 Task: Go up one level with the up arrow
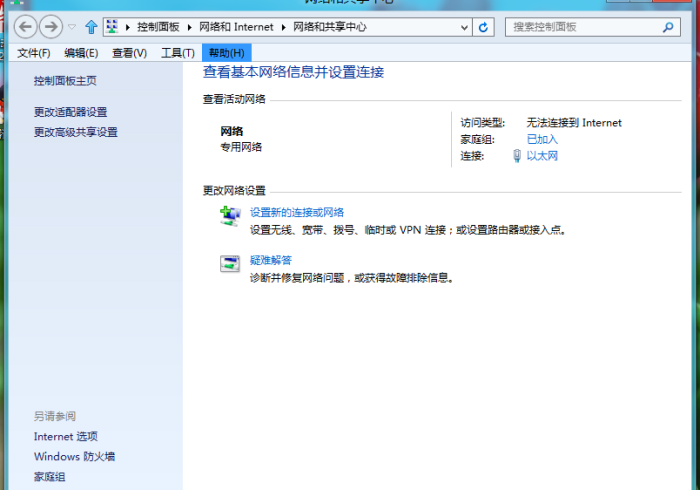coord(91,27)
